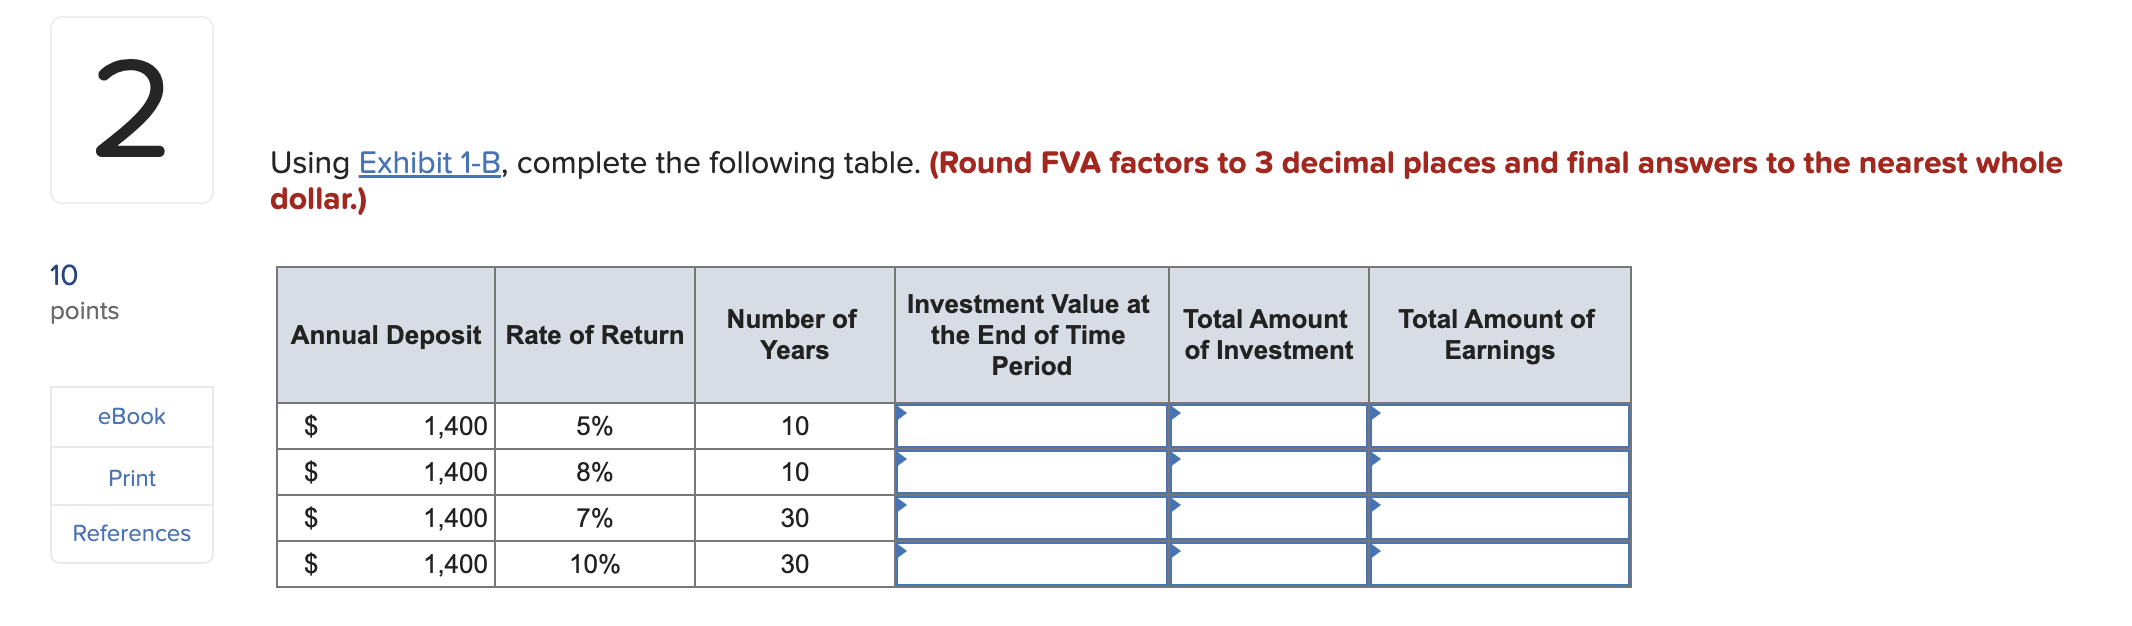Viewport: 2132px width, 626px height.
Task: Click the Investment Value field for the 8% row
Action: [x=1031, y=471]
